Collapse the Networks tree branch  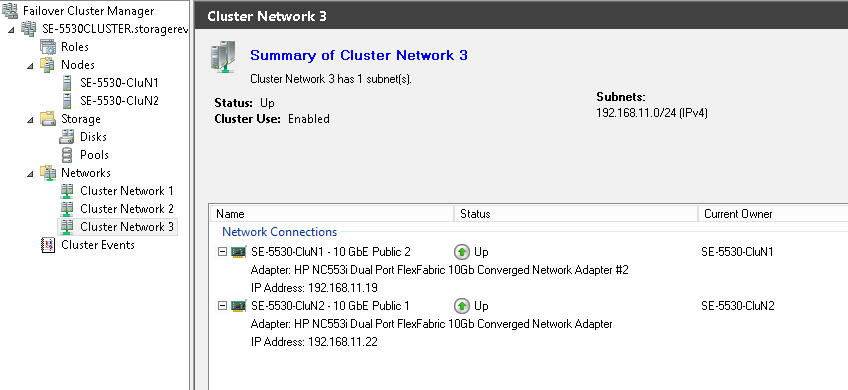point(30,174)
